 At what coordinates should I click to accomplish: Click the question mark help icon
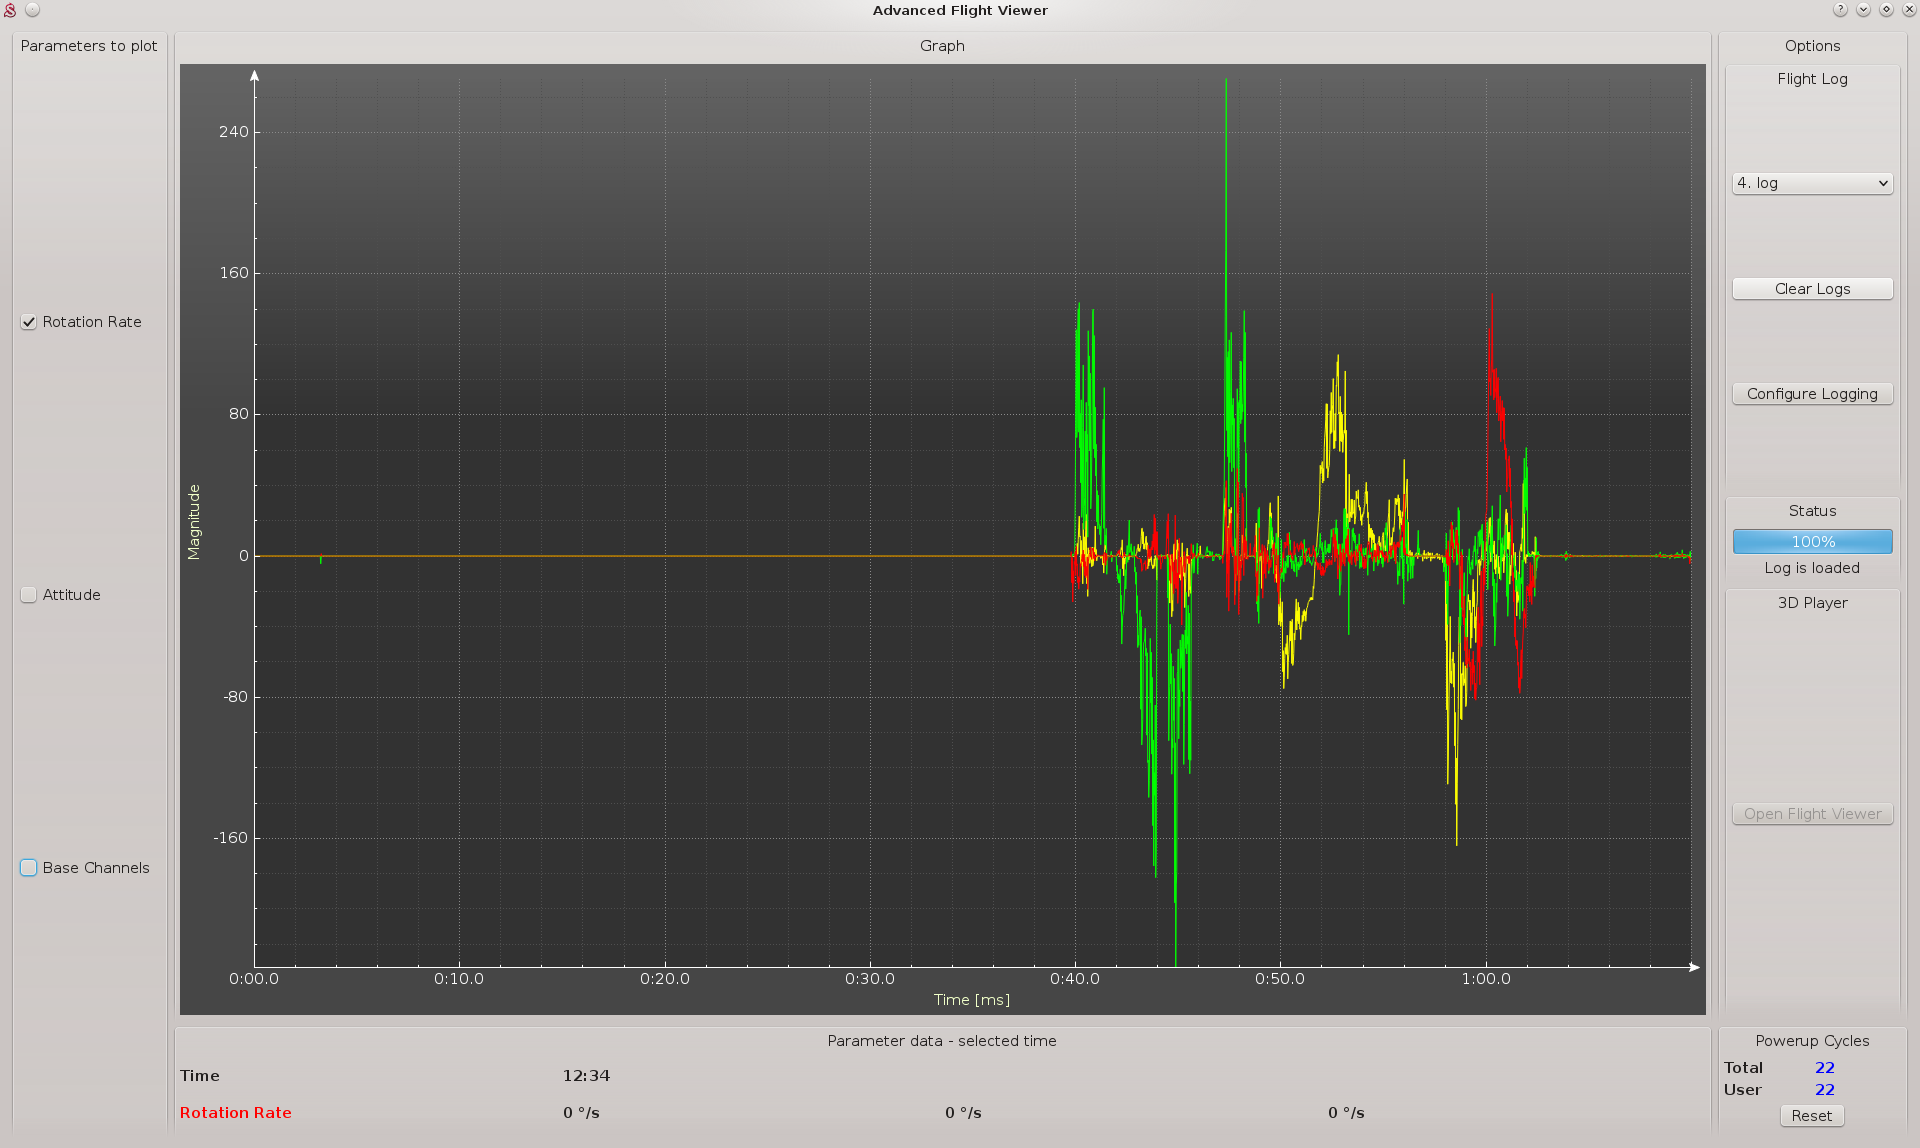point(1840,10)
